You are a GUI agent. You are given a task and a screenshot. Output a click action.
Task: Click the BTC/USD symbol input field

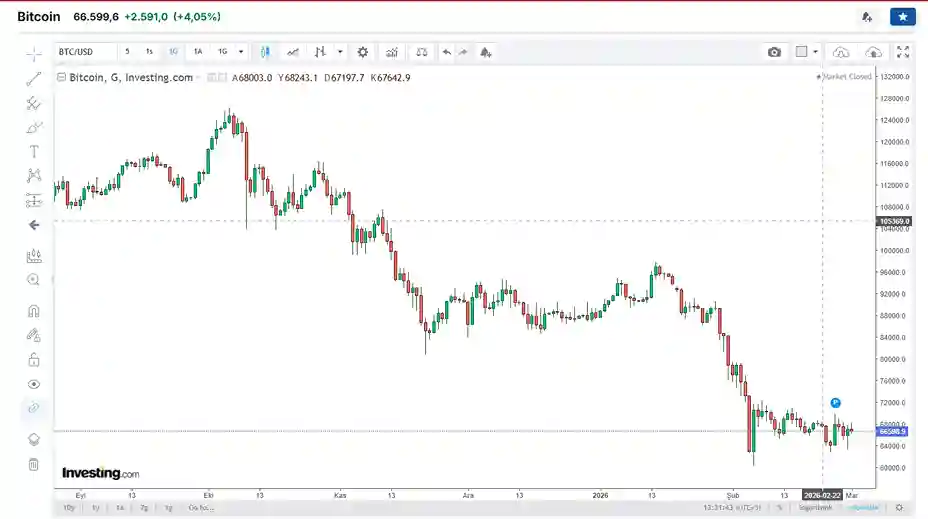tap(84, 52)
